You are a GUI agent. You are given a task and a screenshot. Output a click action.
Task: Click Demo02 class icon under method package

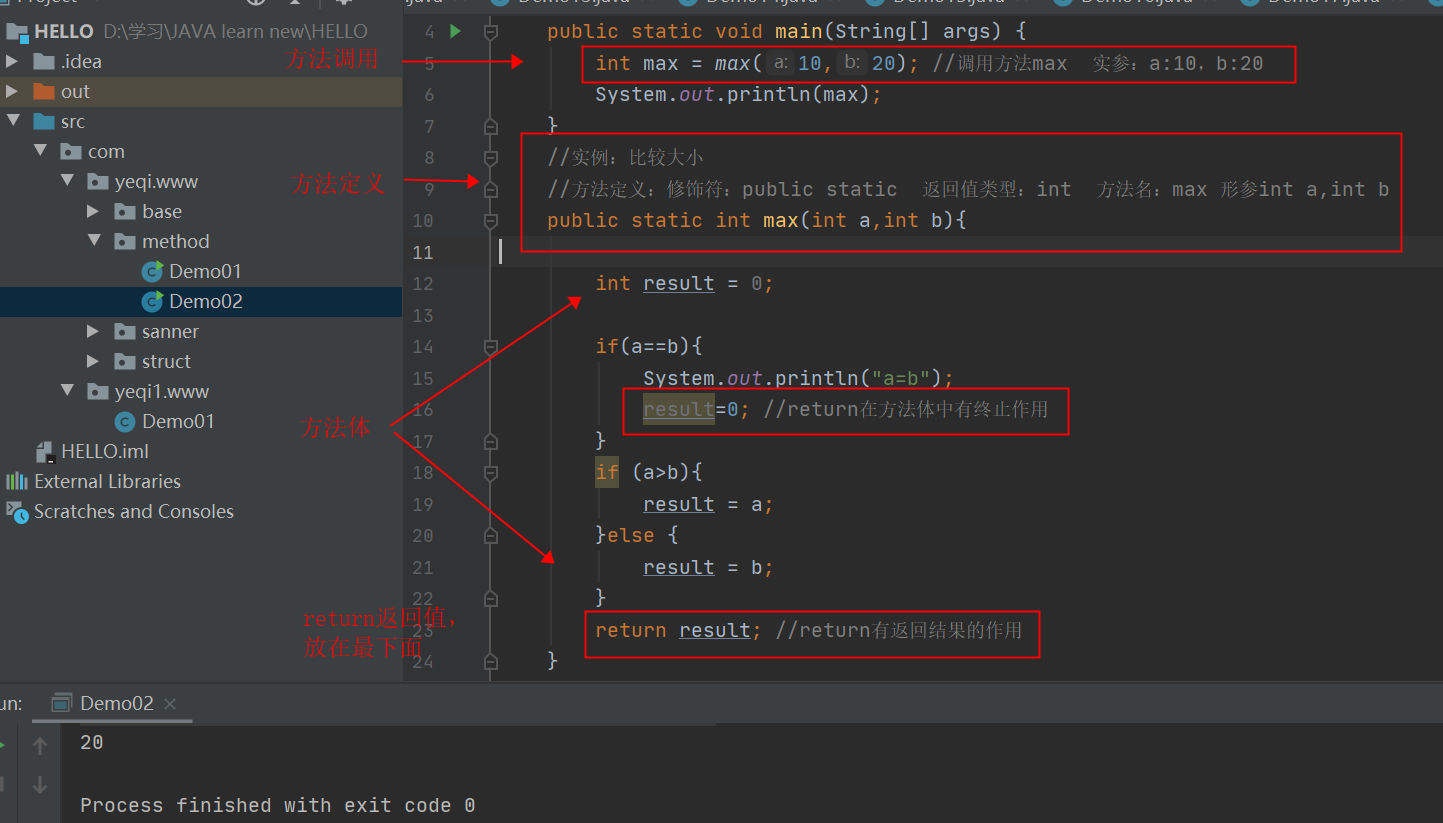[x=152, y=301]
